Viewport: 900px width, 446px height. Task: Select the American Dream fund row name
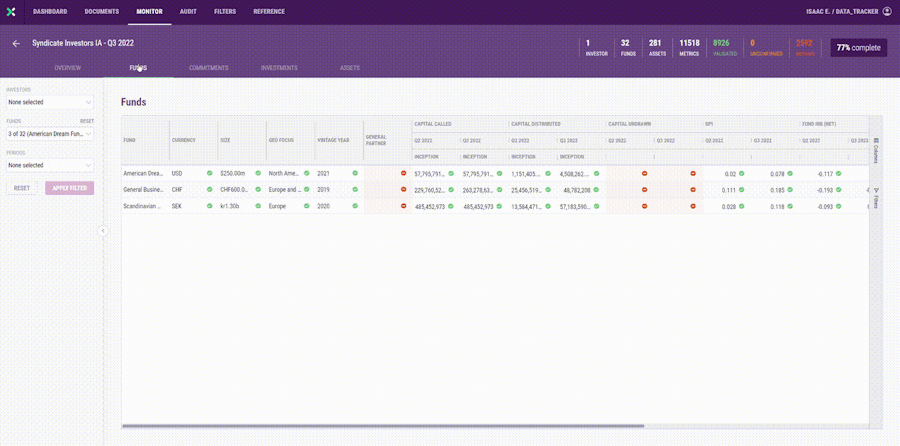click(x=143, y=173)
